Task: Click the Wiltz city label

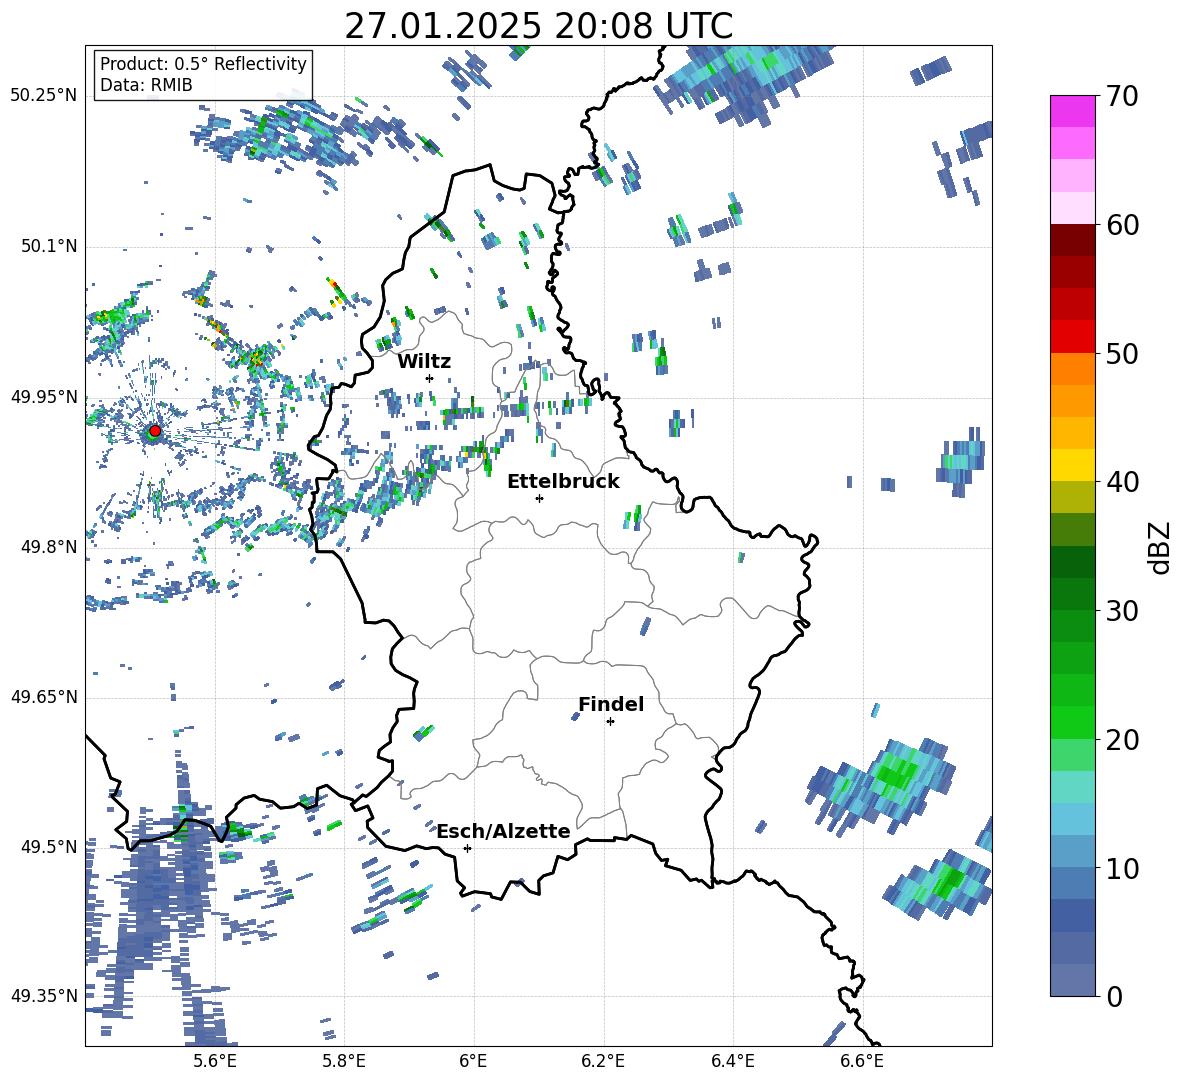Action: (x=424, y=362)
